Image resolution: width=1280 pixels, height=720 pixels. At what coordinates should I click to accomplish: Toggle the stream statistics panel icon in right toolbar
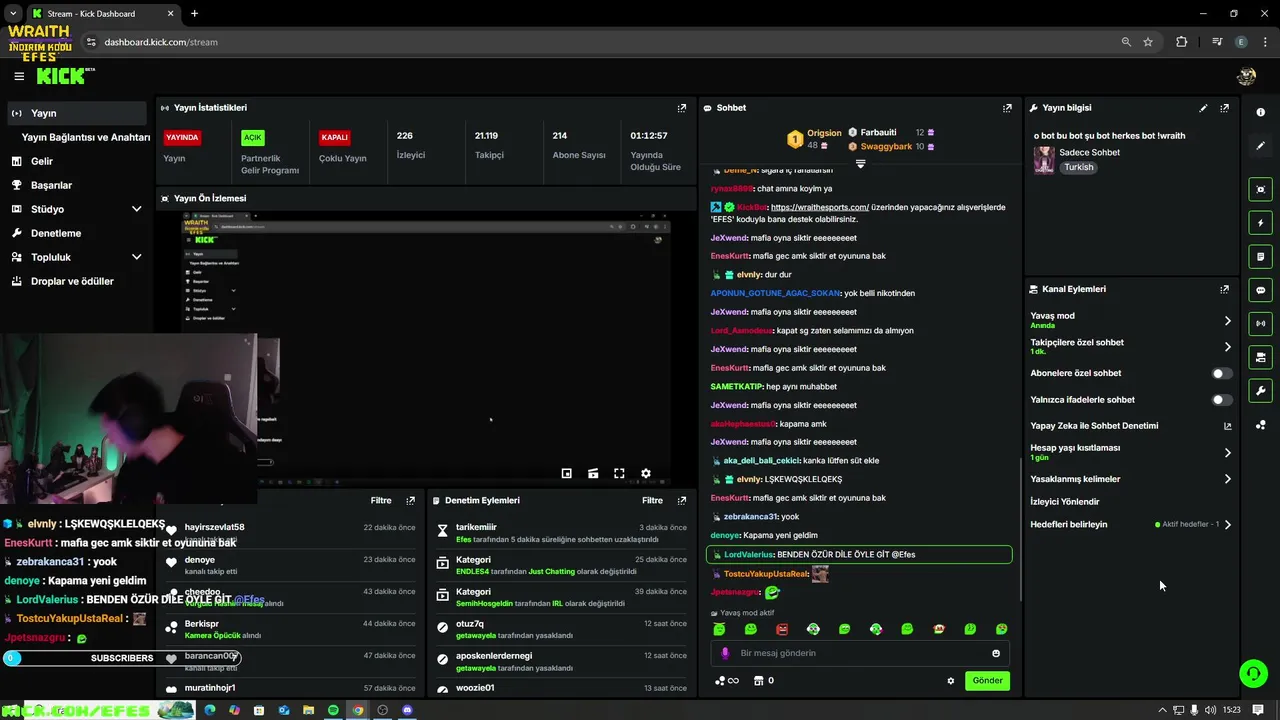pyautogui.click(x=1261, y=357)
